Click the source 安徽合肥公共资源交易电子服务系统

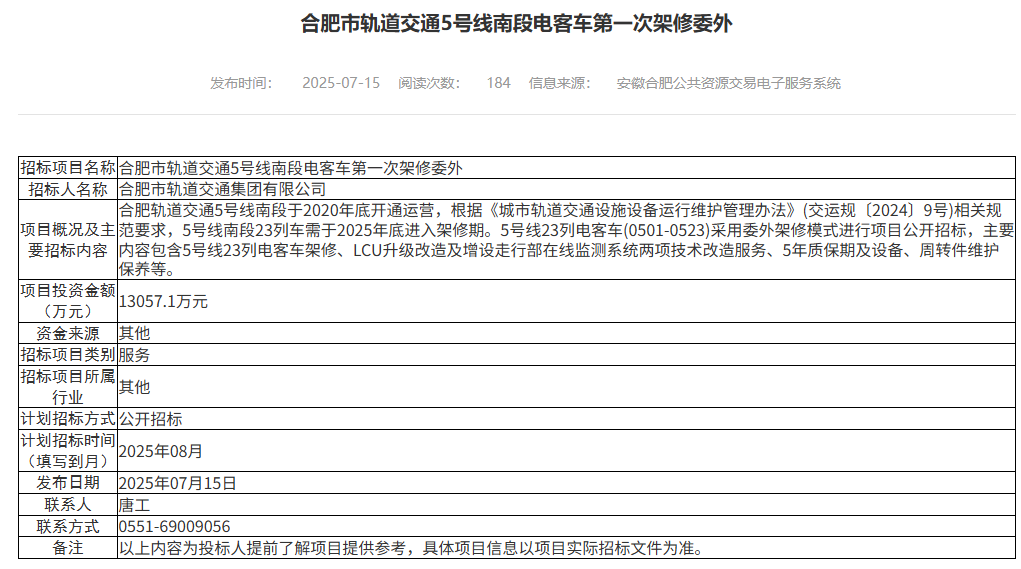(729, 83)
